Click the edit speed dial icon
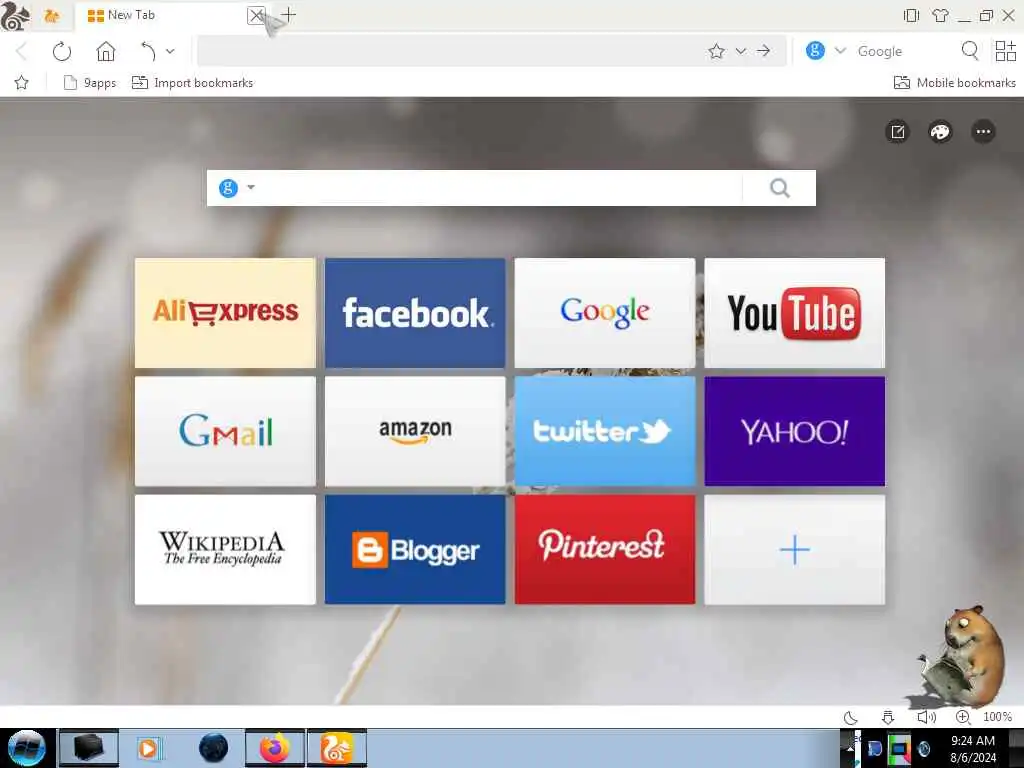The image size is (1024, 768). pyautogui.click(x=898, y=132)
